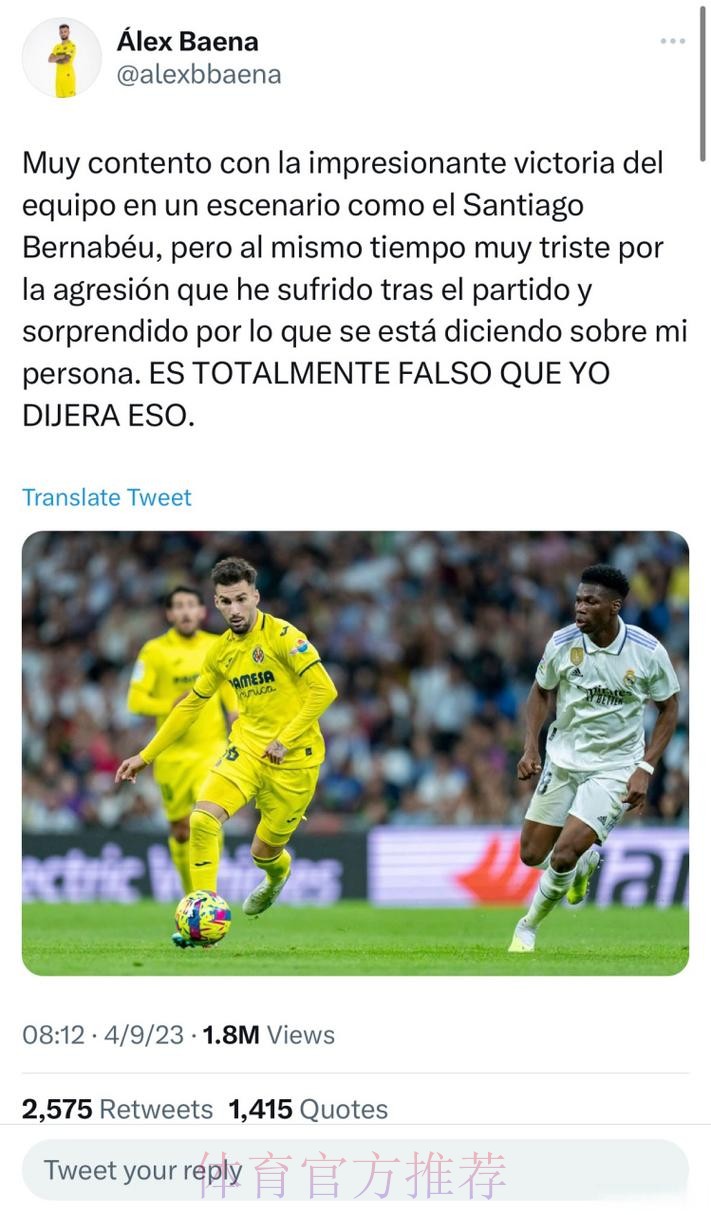This screenshot has height=1215, width=711.
Task: Click the football in the photo
Action: tap(202, 918)
